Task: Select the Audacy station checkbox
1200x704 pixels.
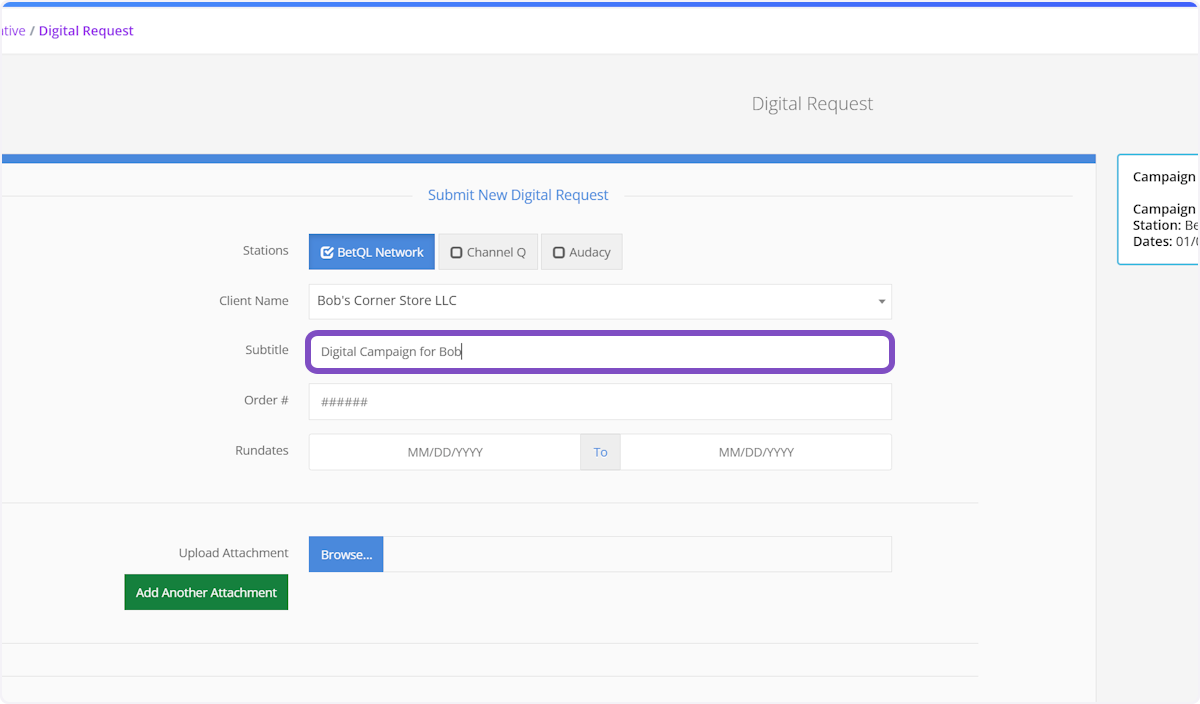Action: 581,252
